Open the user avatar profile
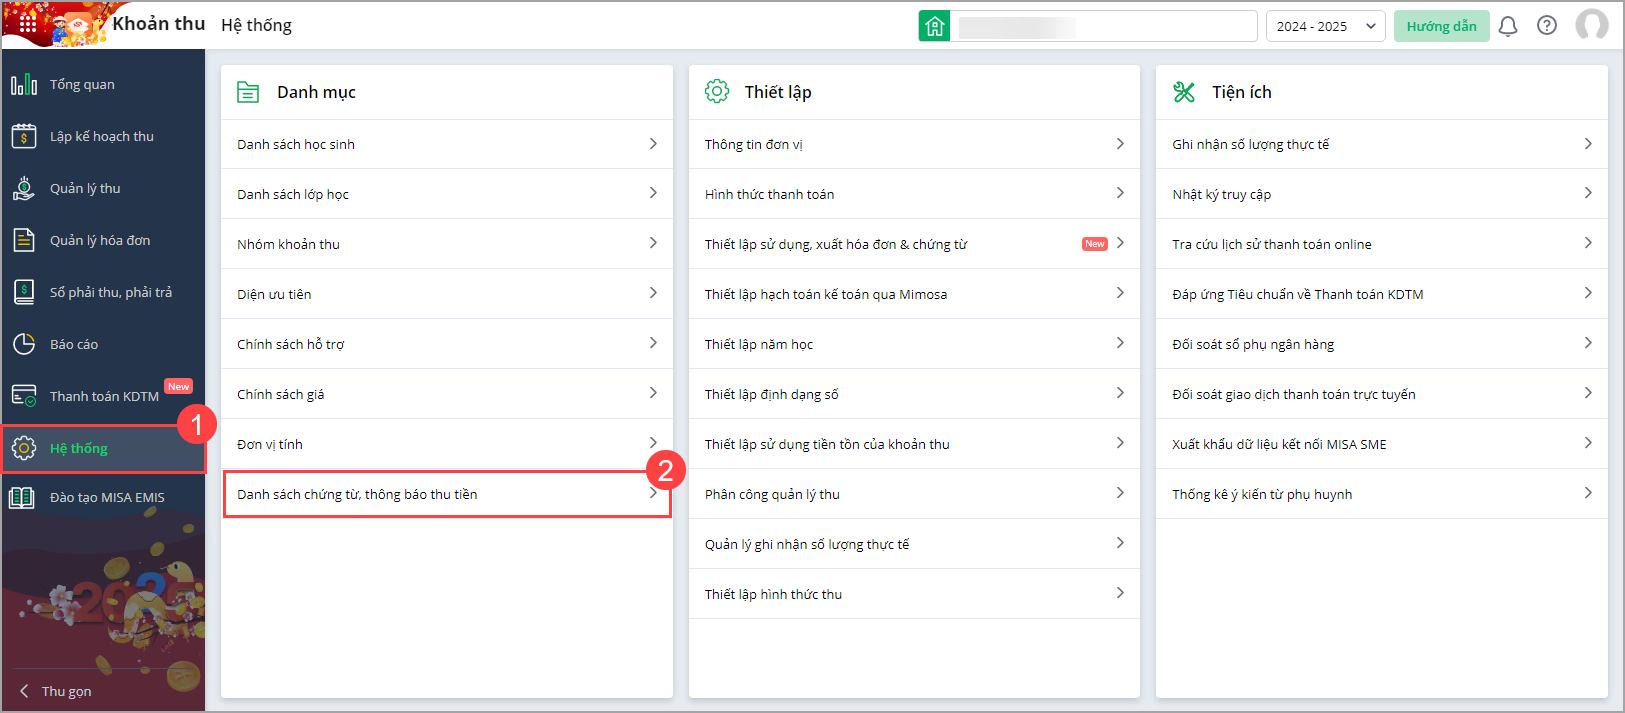The width and height of the screenshot is (1625, 713). coord(1591,25)
